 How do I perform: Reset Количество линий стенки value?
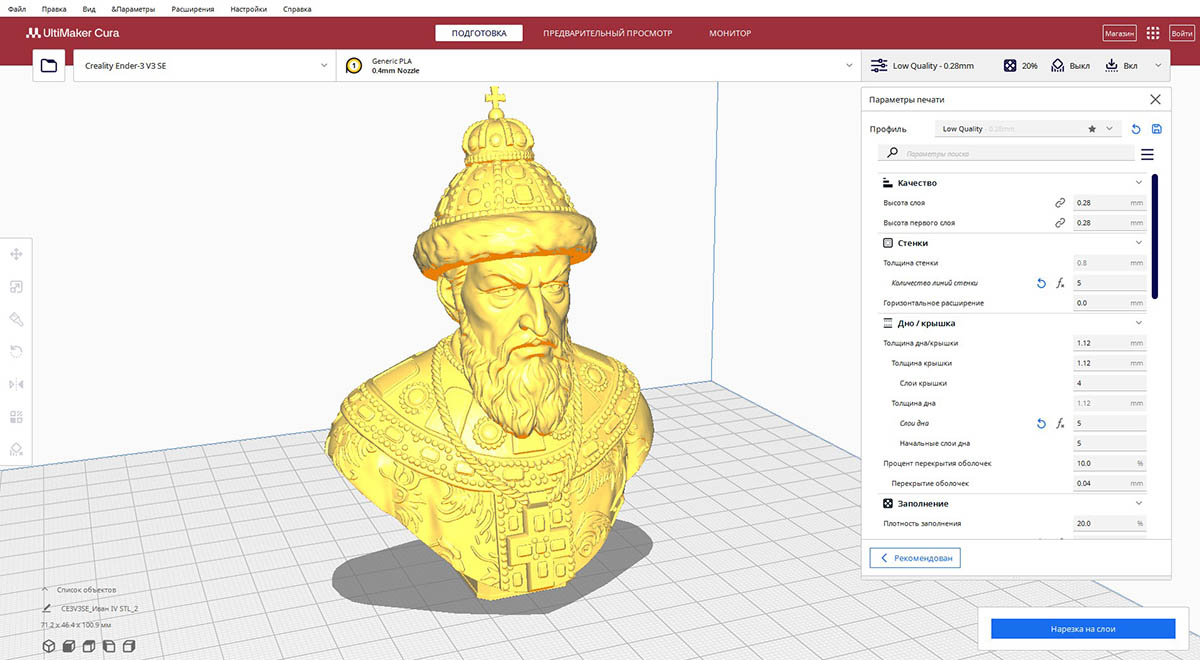pos(1040,283)
